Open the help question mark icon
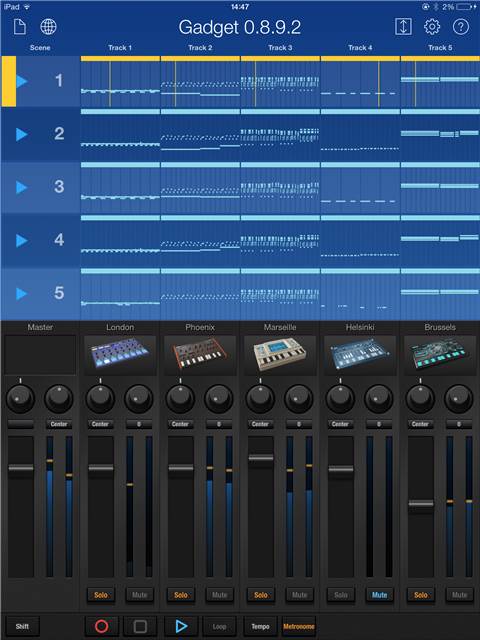This screenshot has height=640, width=480. 461,27
